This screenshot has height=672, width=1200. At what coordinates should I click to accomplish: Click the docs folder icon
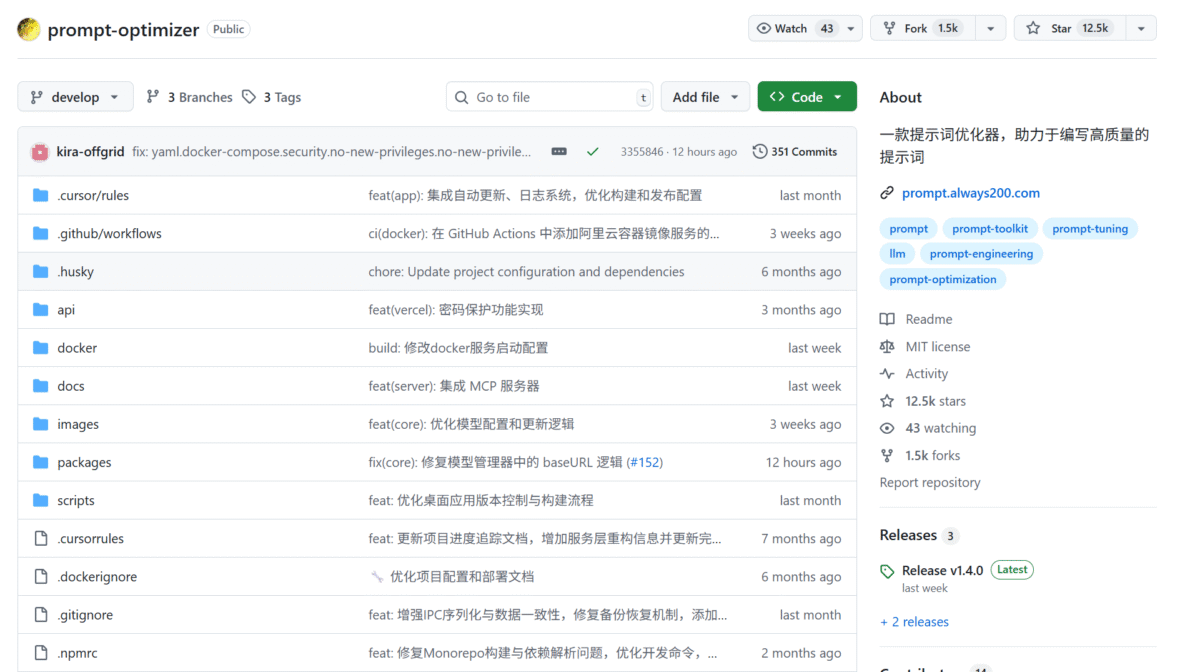41,386
